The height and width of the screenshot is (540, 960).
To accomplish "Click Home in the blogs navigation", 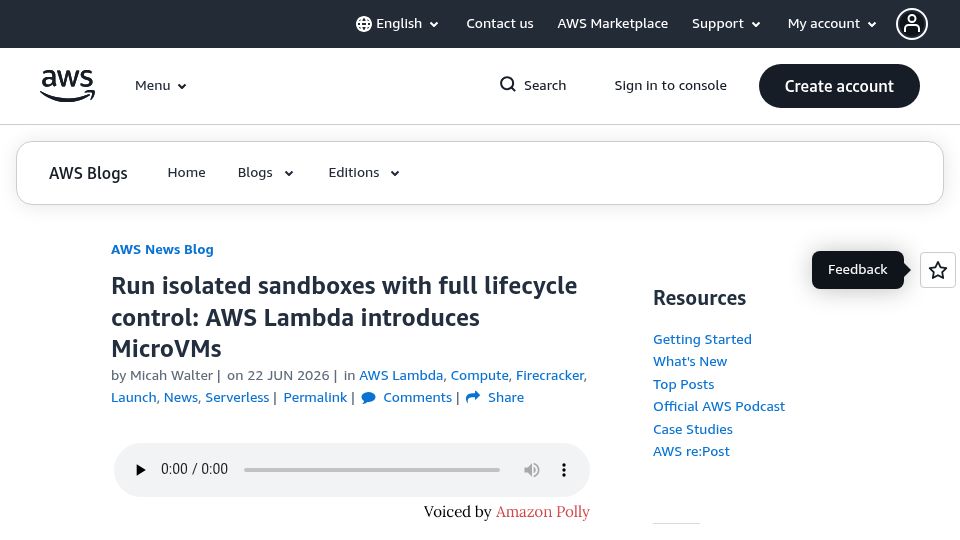I will click(x=186, y=173).
